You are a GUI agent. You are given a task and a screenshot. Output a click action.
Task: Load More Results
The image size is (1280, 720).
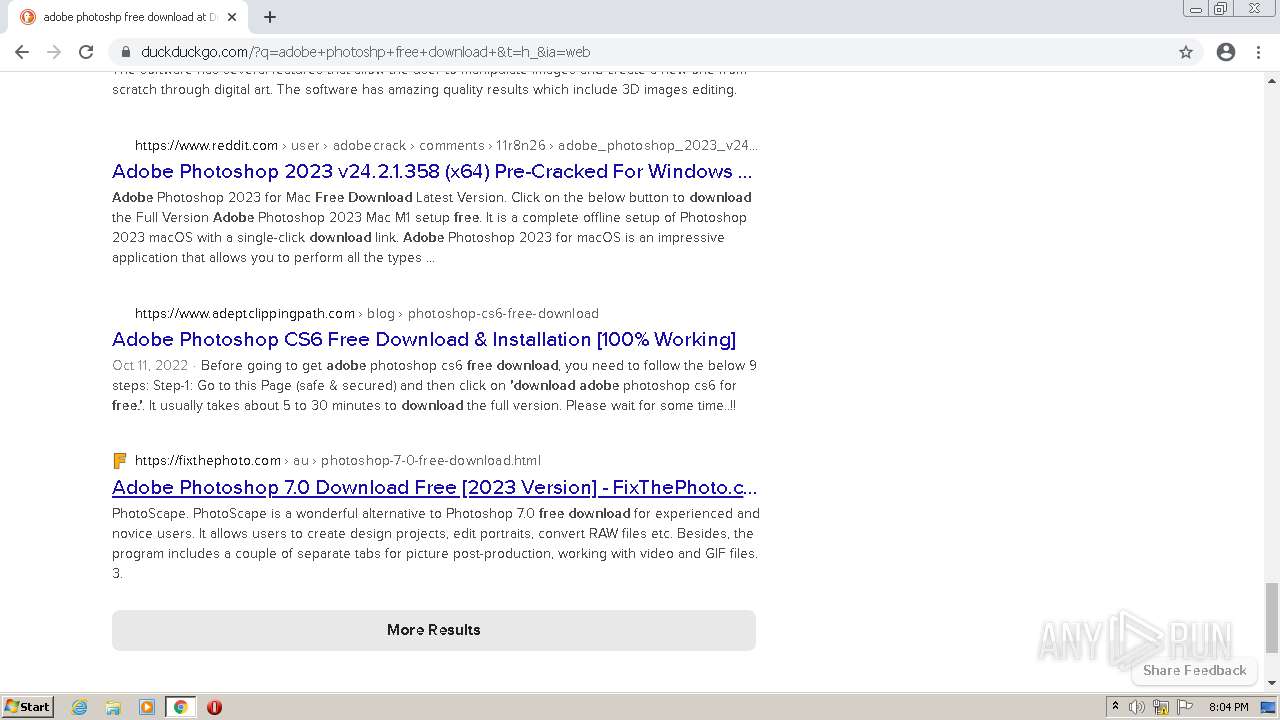pos(434,630)
